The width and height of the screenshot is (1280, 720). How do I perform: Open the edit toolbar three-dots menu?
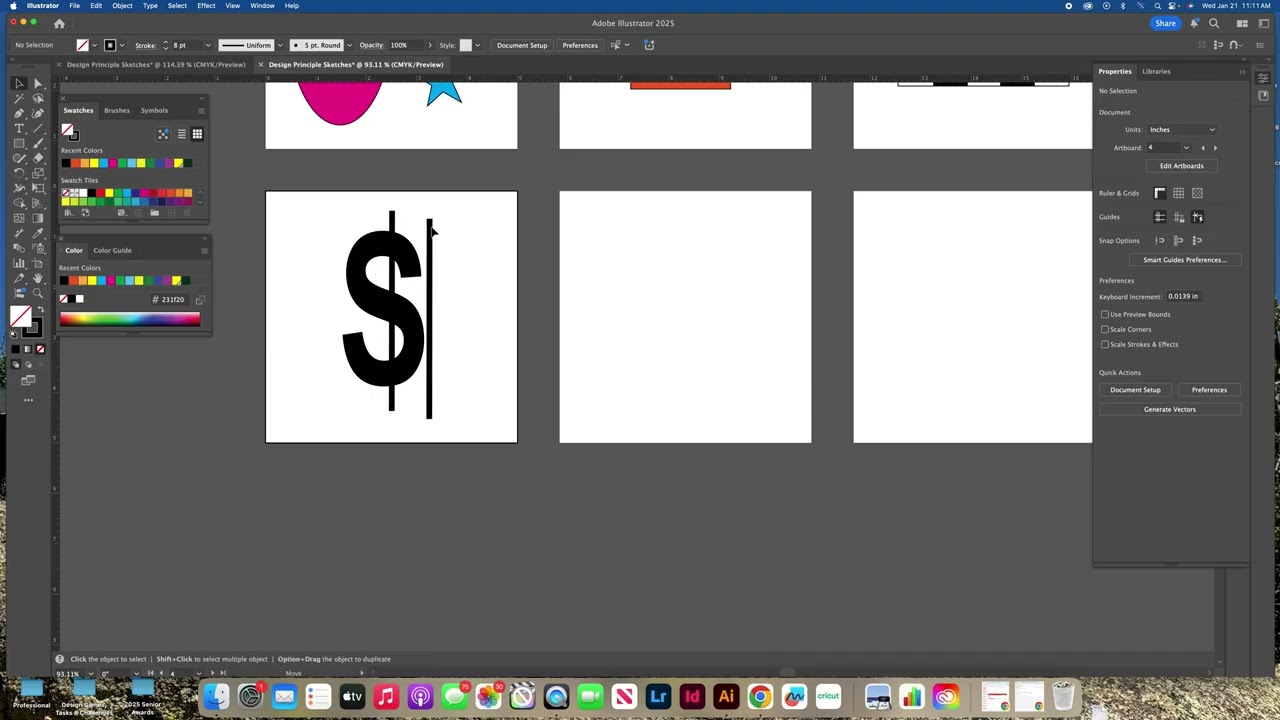28,399
